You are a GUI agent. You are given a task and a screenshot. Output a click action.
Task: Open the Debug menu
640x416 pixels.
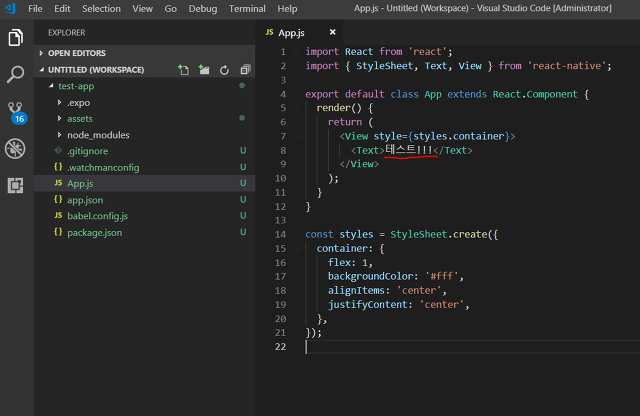coord(203,9)
